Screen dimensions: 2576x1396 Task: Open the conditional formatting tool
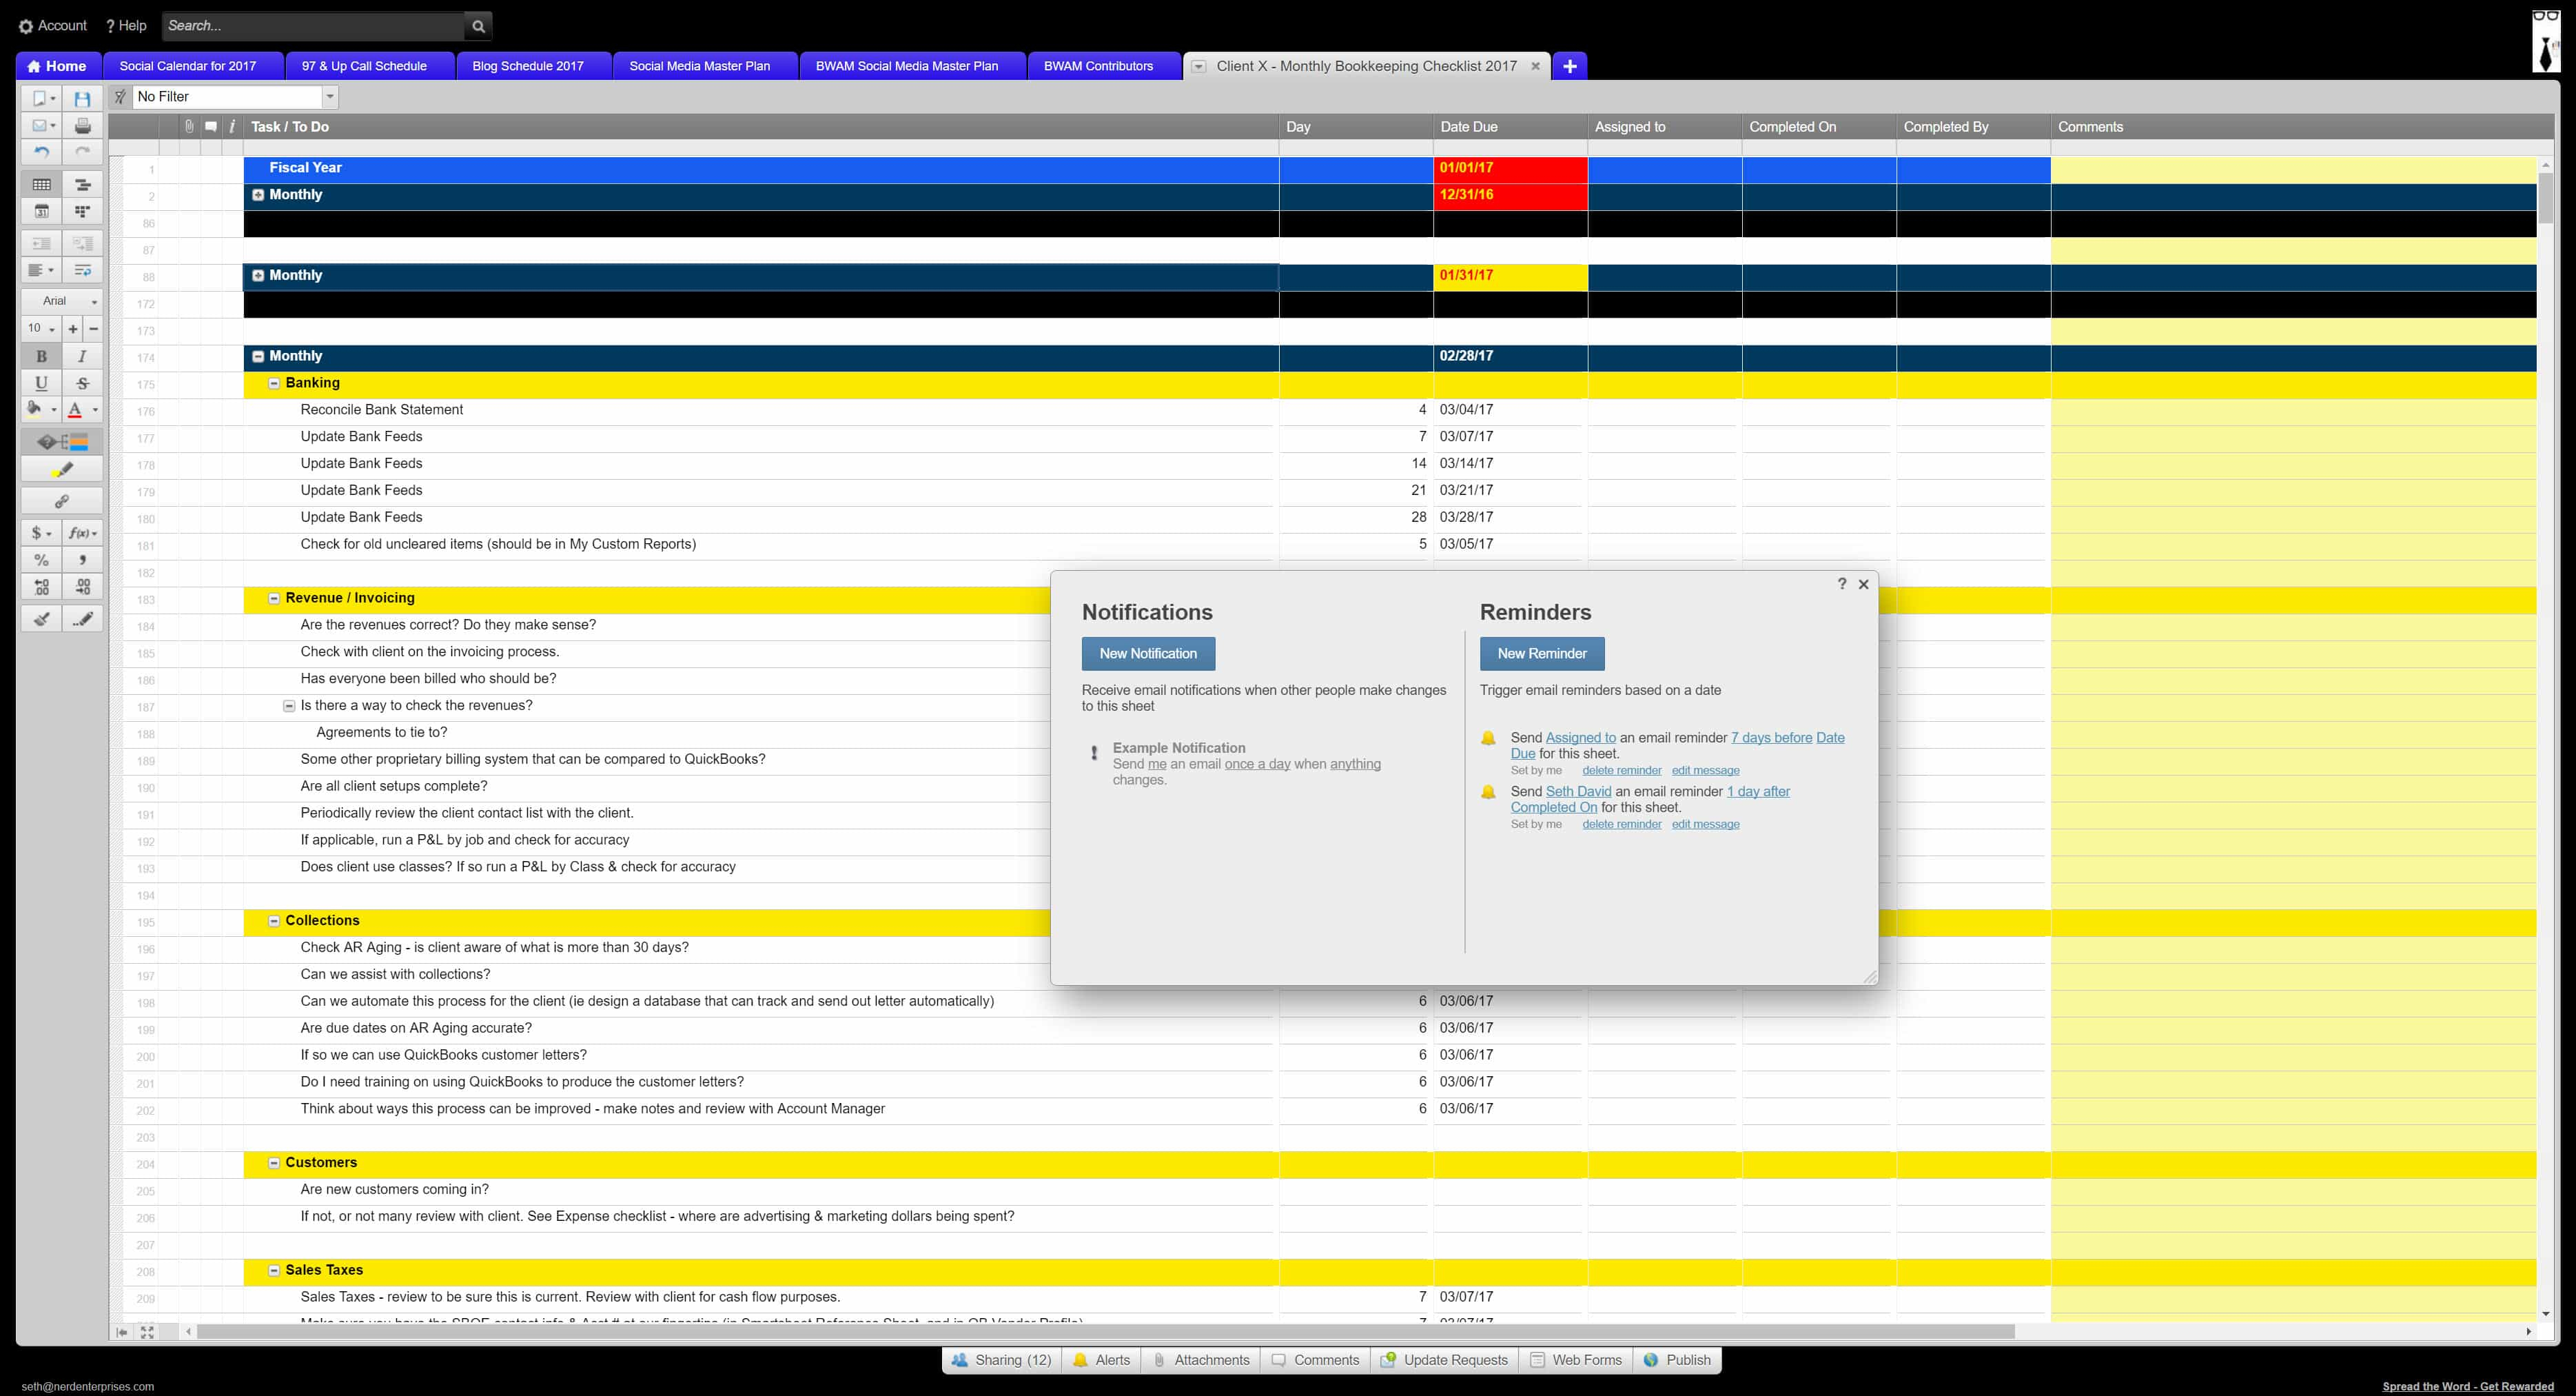coord(61,441)
